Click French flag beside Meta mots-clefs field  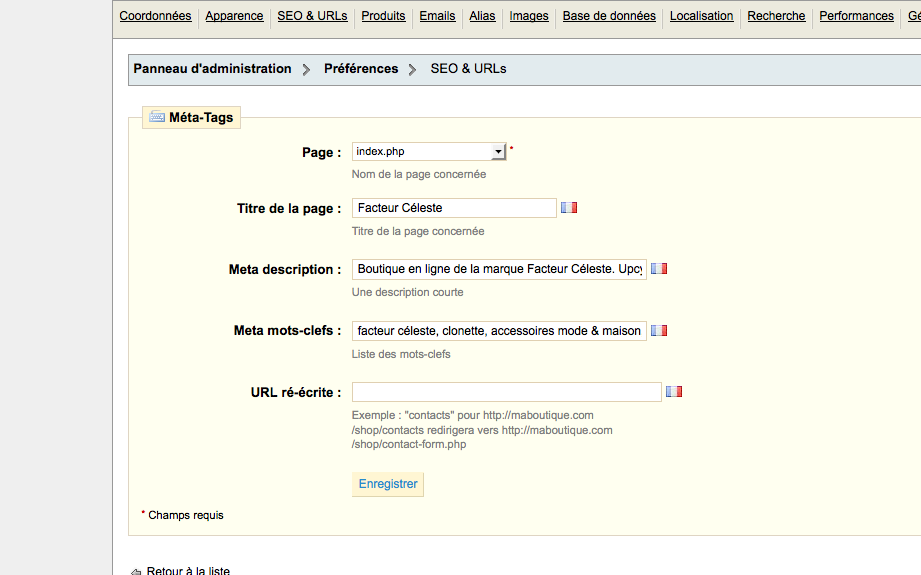click(659, 331)
